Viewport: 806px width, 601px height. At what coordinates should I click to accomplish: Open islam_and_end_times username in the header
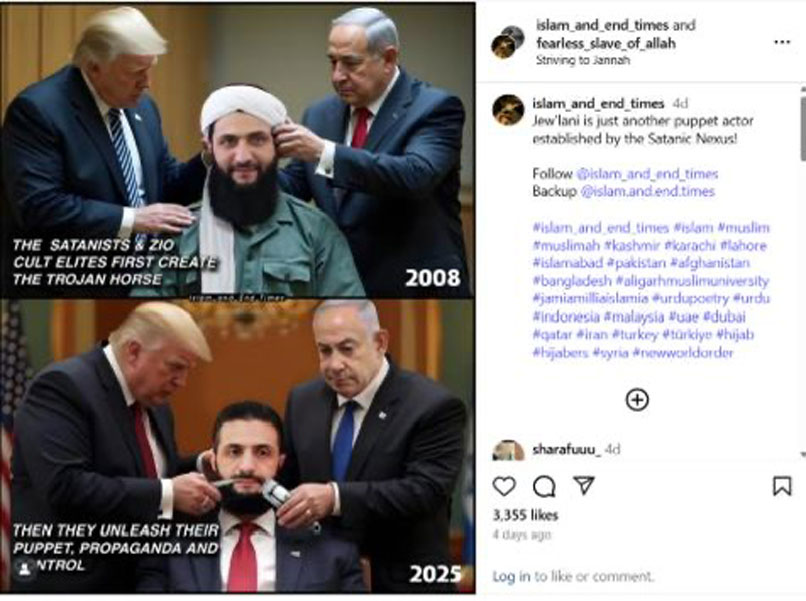click(x=602, y=25)
